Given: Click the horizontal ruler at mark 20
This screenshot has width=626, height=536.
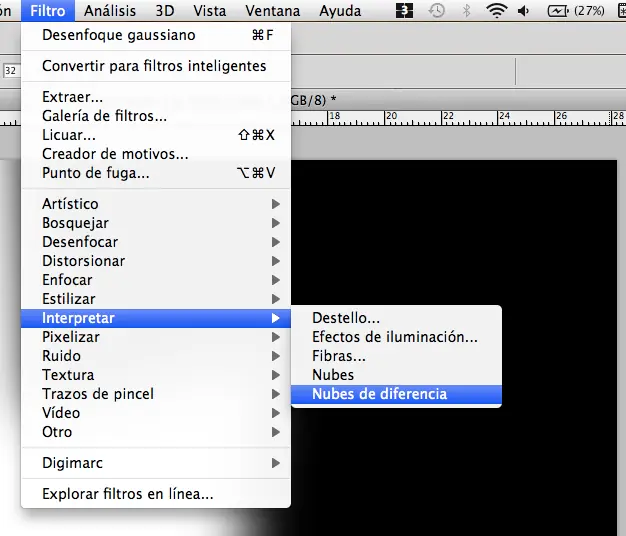Looking at the screenshot, I should tap(391, 116).
